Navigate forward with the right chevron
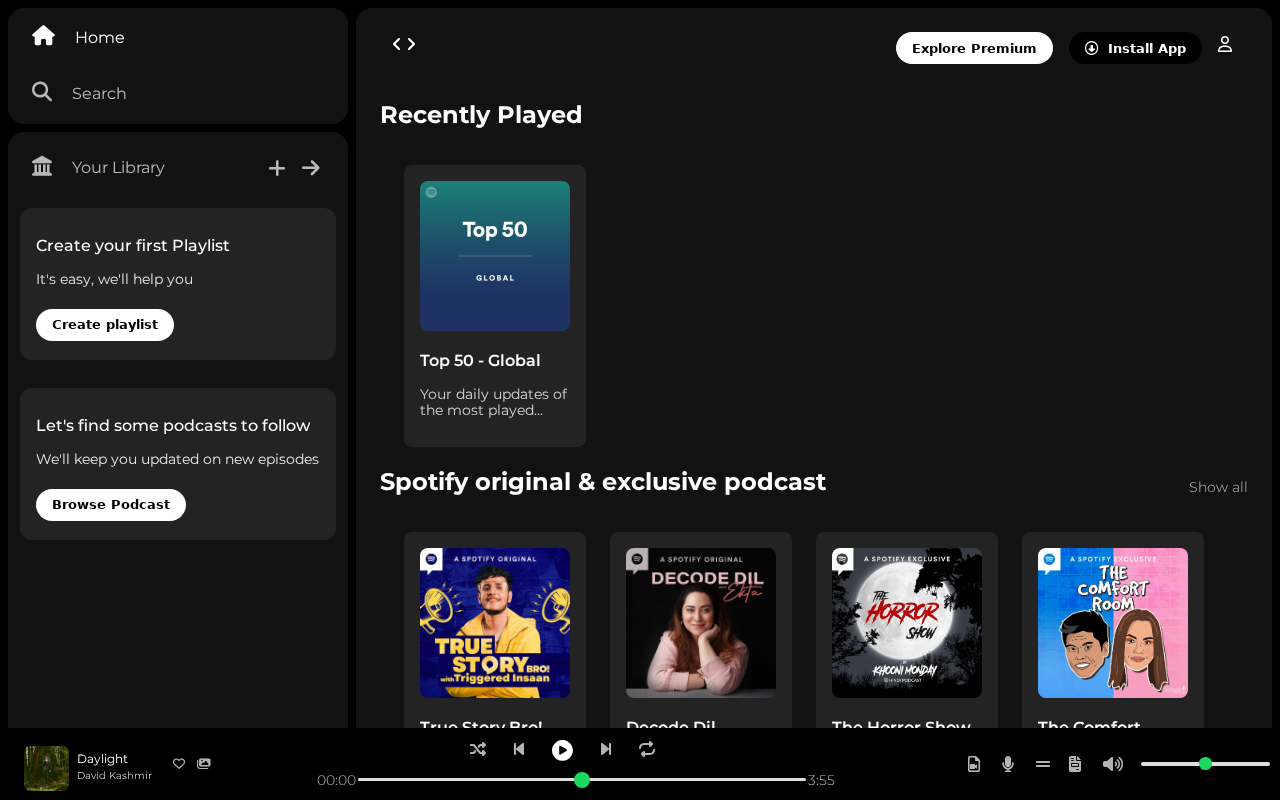Screen dimensions: 1280x800 point(411,44)
